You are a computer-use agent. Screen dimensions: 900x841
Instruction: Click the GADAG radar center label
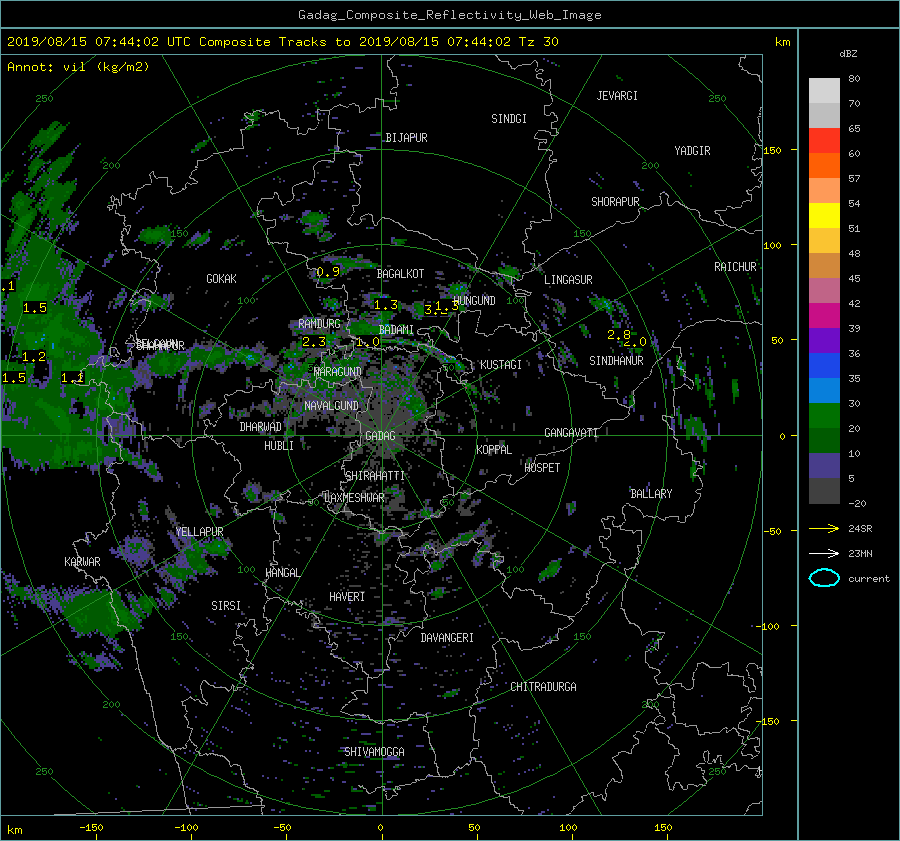point(380,436)
